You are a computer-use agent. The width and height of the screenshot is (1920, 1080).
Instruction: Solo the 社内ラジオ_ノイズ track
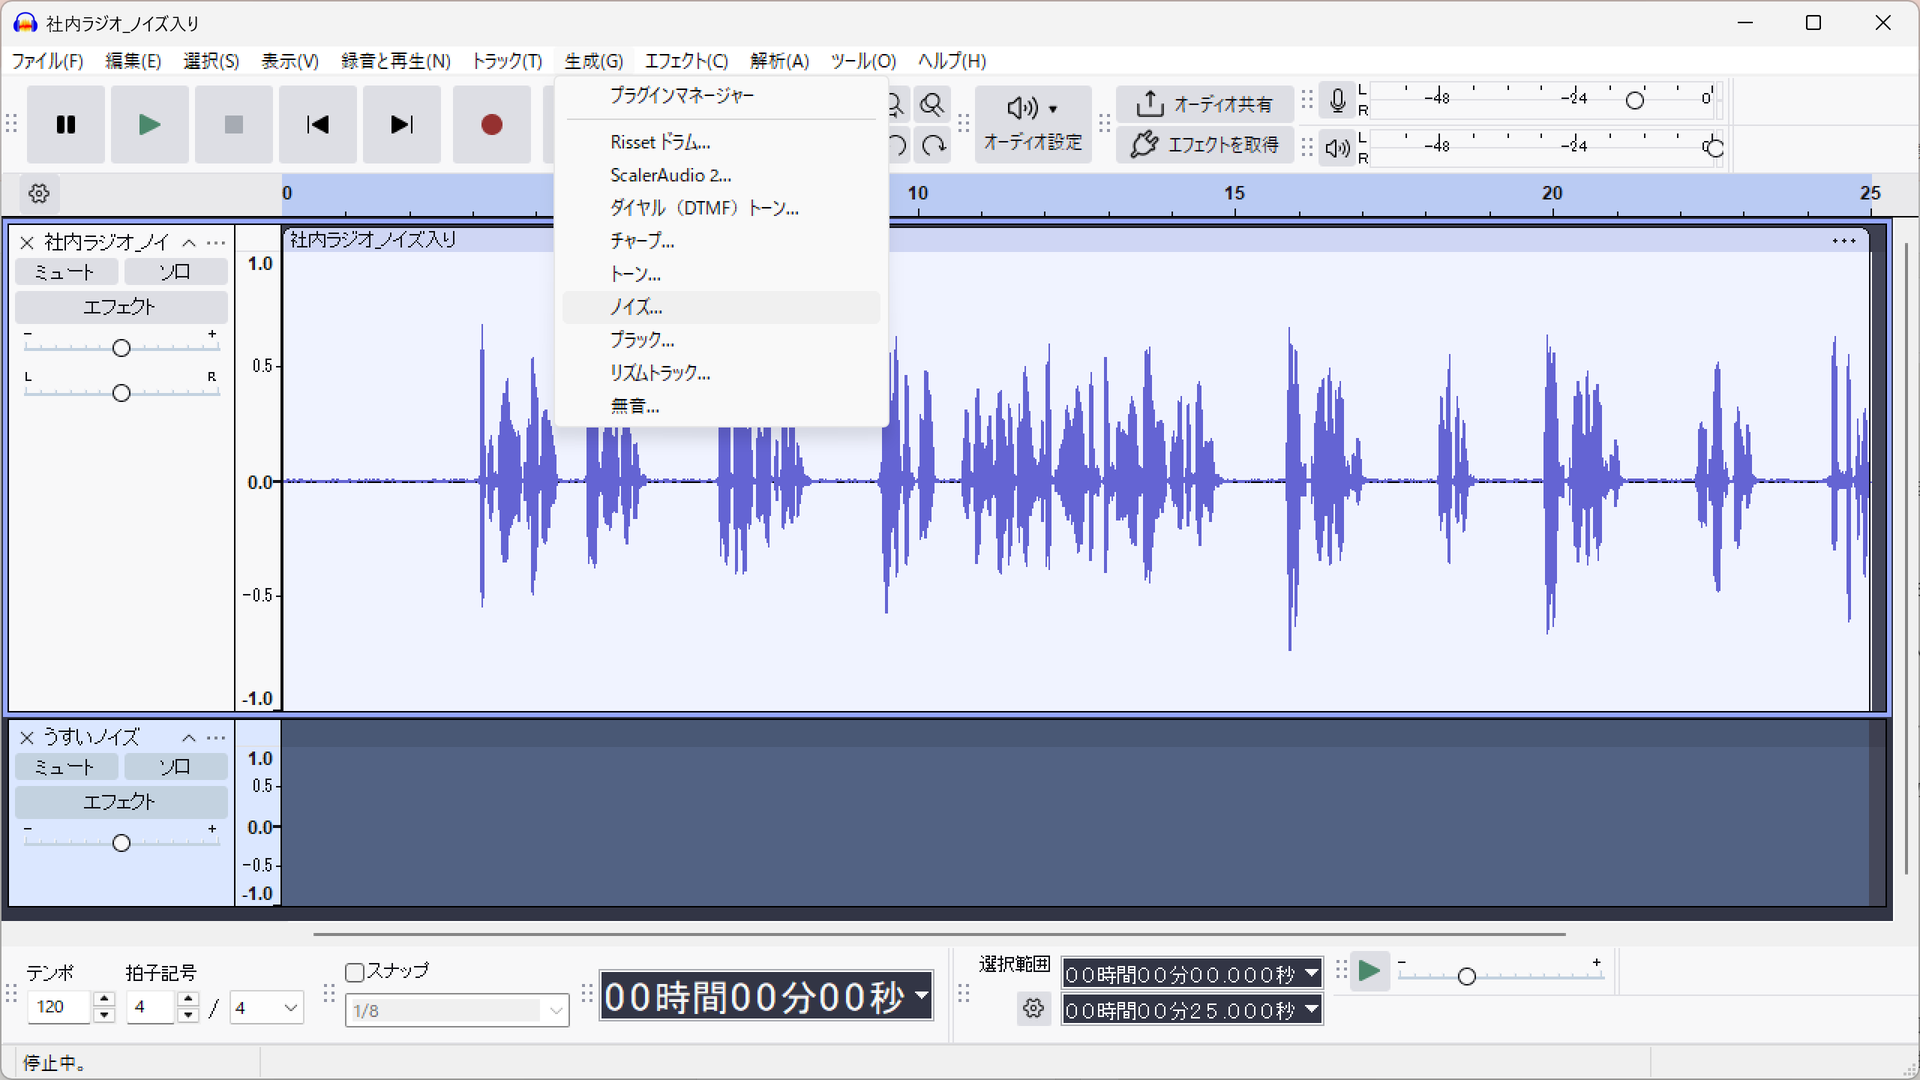click(x=175, y=272)
